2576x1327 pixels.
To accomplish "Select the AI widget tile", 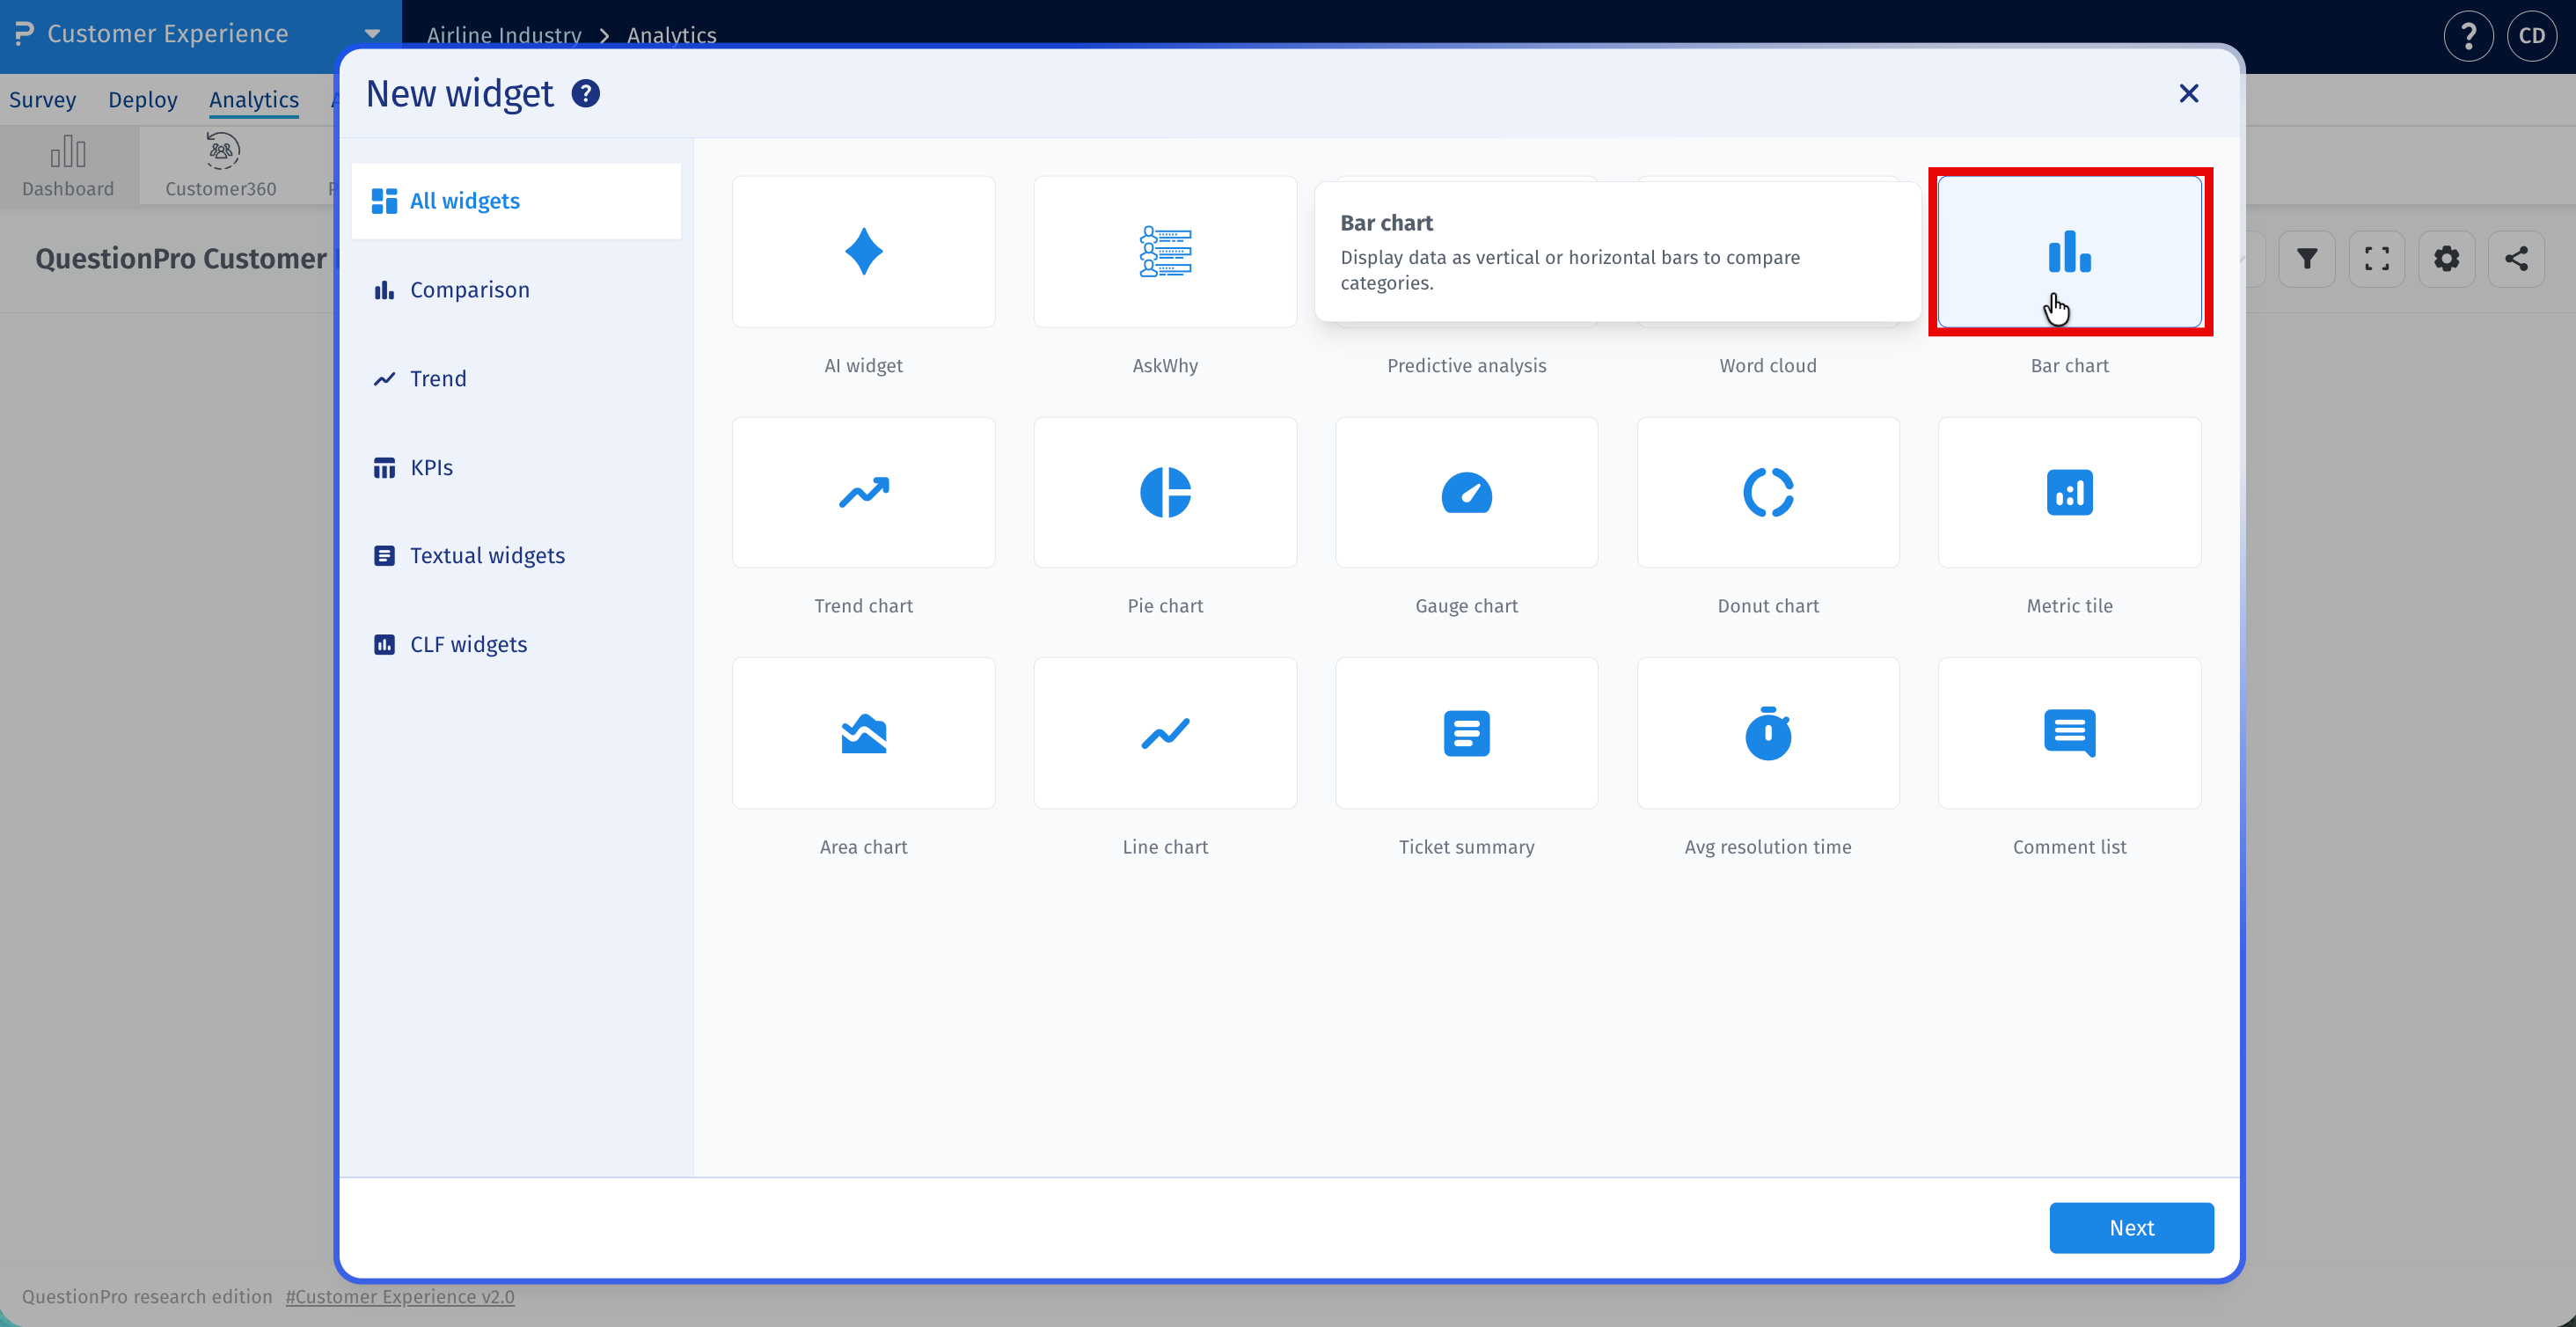I will 863,251.
